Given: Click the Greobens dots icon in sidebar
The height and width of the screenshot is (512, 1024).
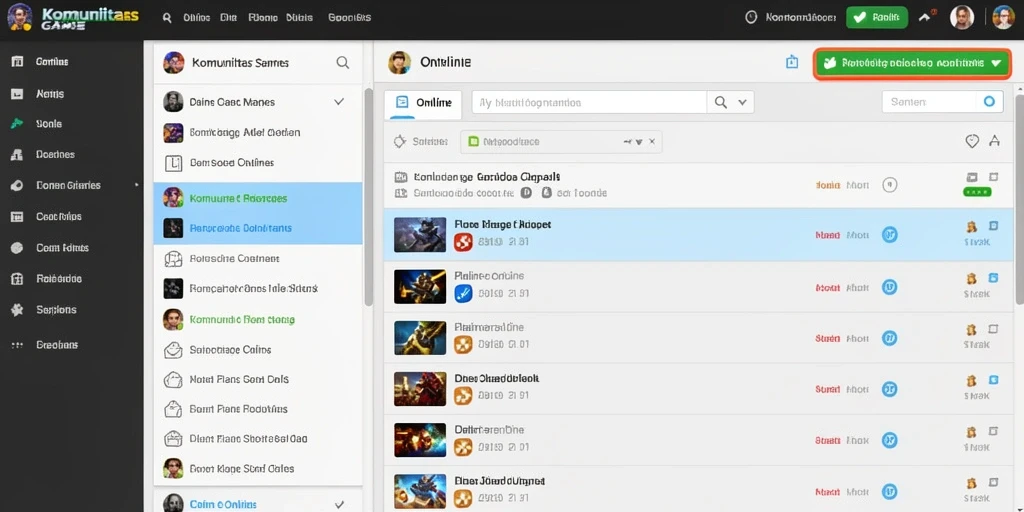Looking at the screenshot, I should pos(18,345).
